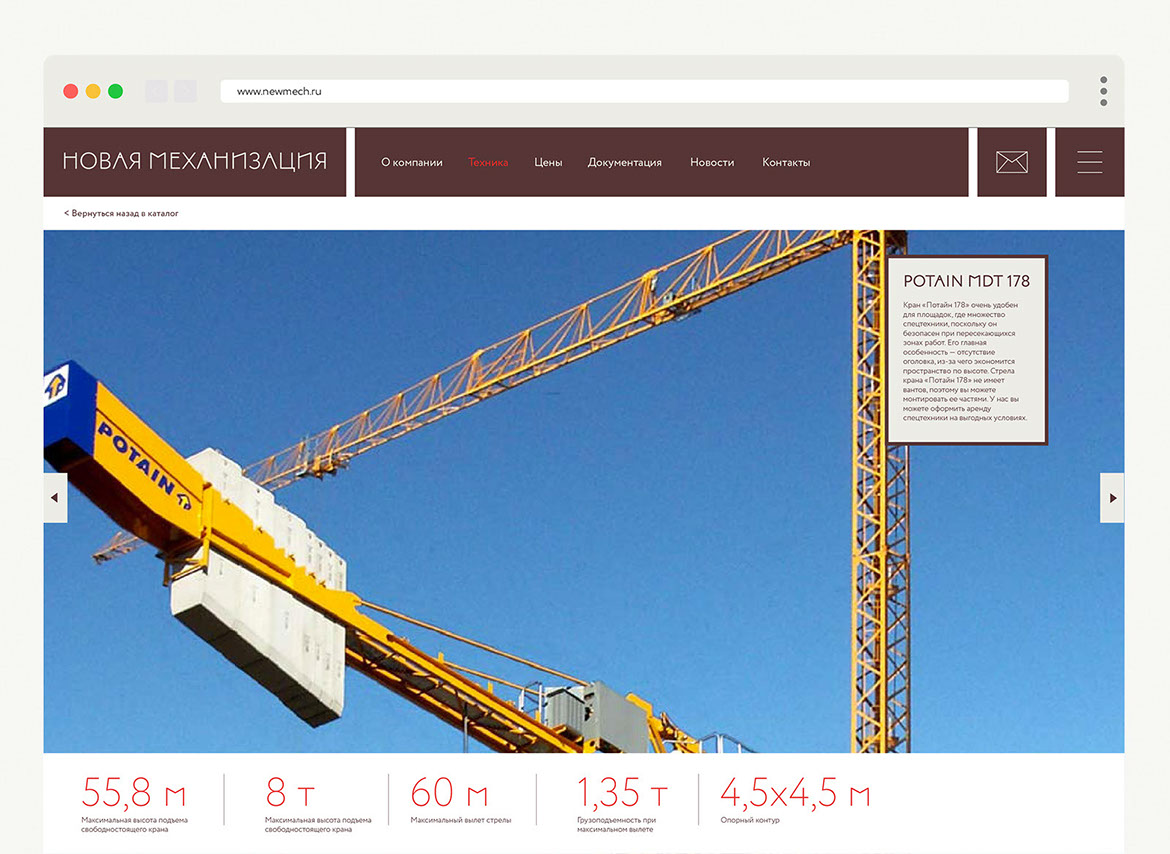Focus the www.newmech.ru address bar
The height and width of the screenshot is (854, 1170).
645,91
